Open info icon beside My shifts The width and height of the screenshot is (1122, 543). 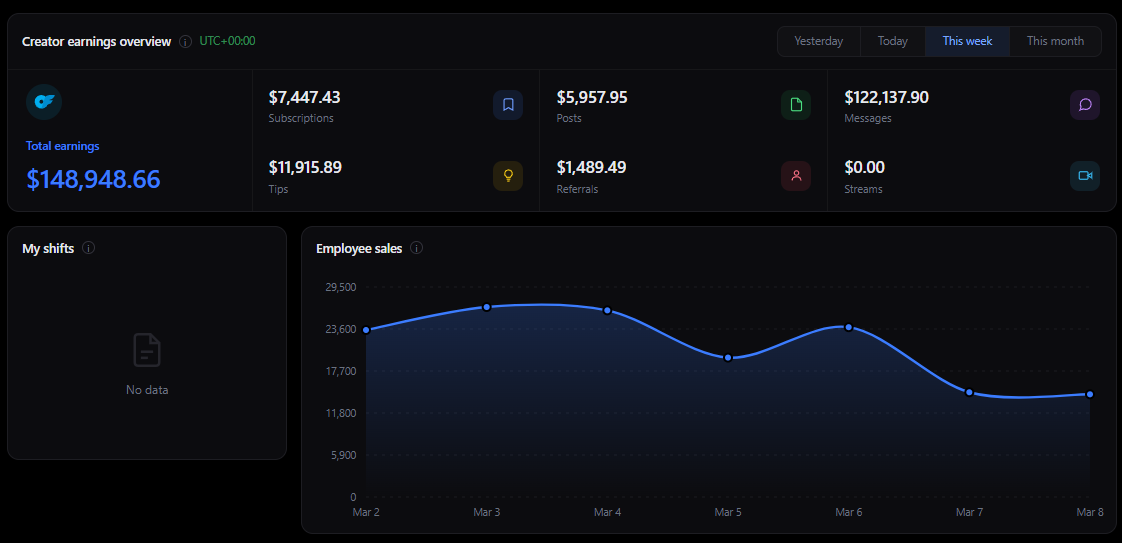[x=89, y=248]
